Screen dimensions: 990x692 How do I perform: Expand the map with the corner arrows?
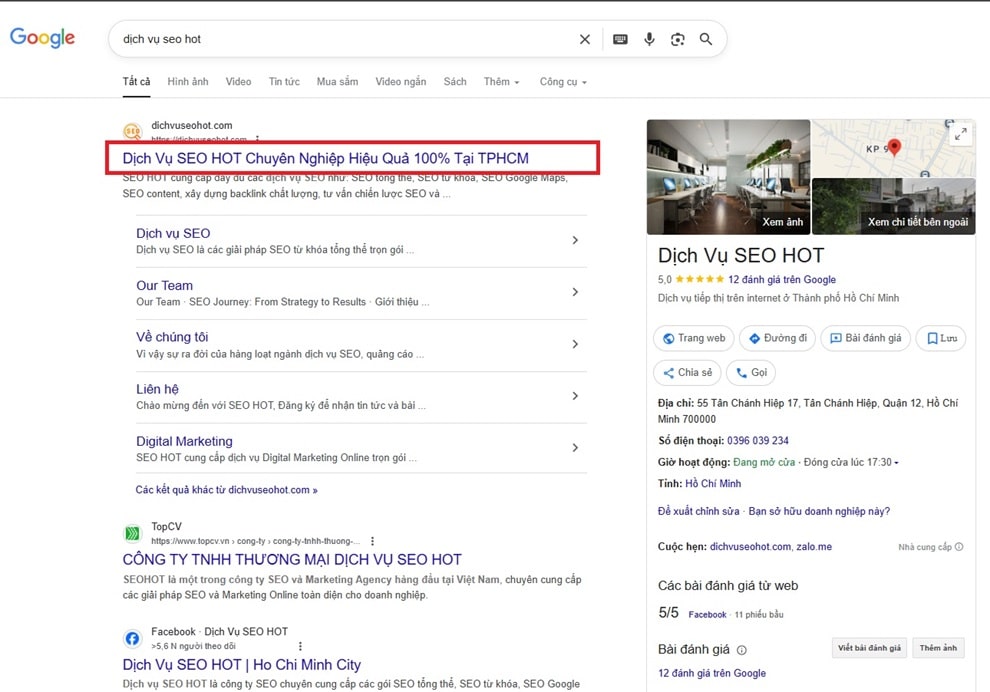pos(961,132)
